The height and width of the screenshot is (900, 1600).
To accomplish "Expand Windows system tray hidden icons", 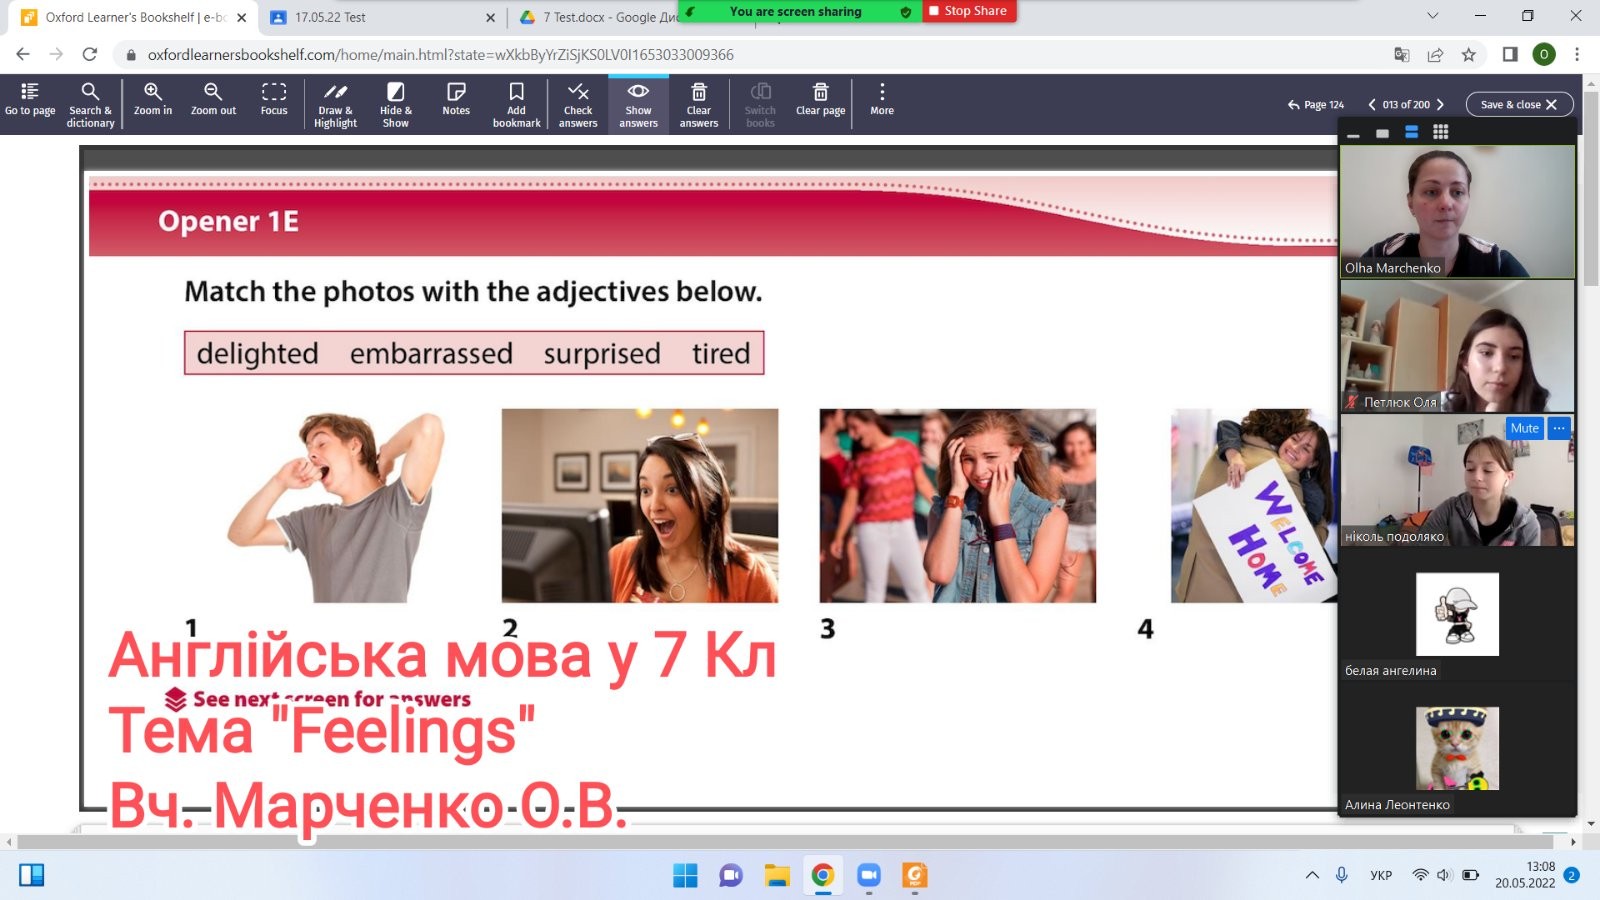I will 1312,875.
